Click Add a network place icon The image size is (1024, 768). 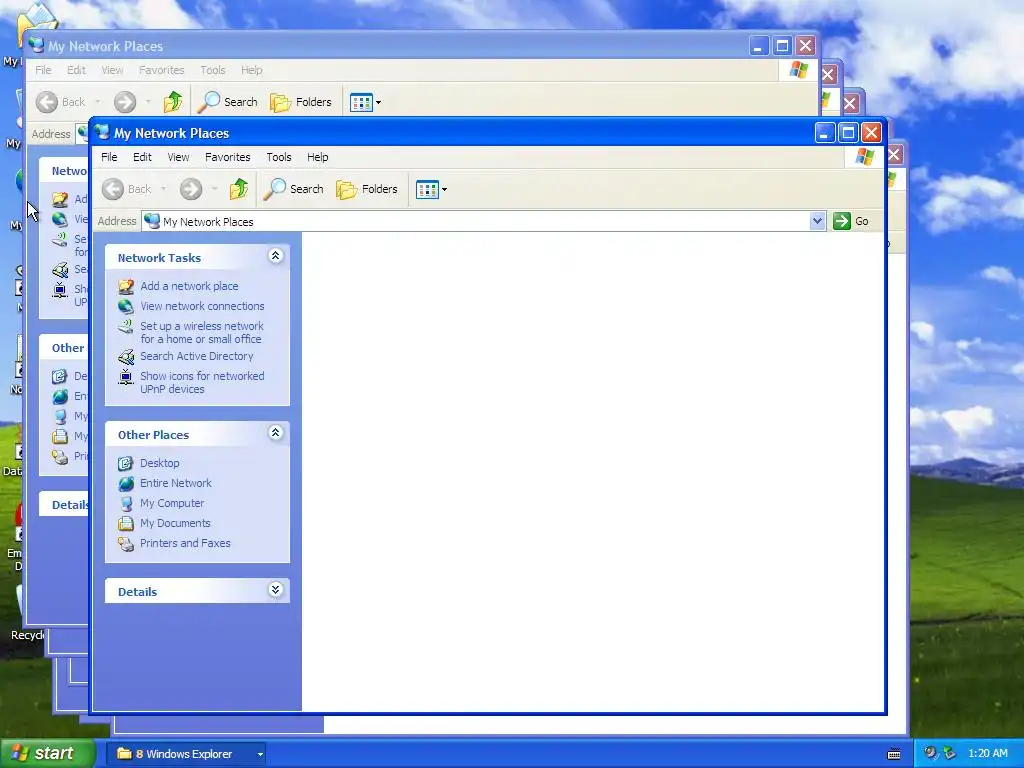coord(125,286)
